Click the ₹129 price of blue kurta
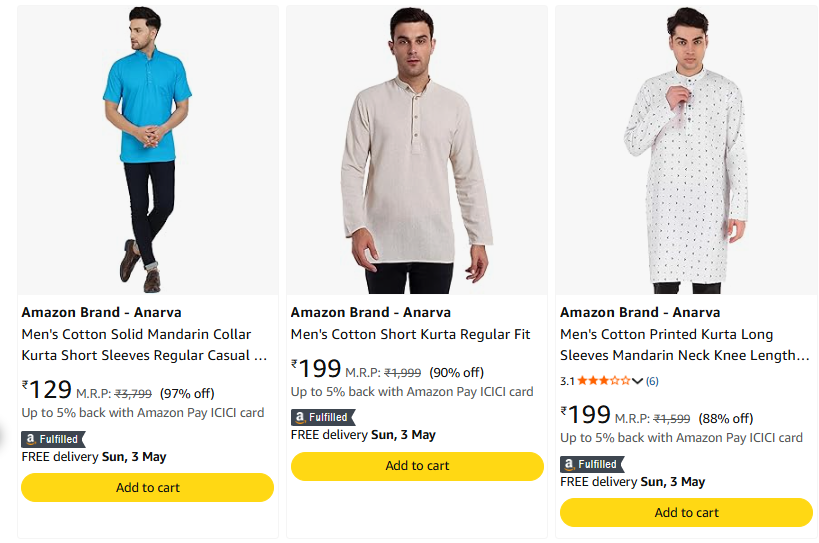819x543 pixels. 47,390
